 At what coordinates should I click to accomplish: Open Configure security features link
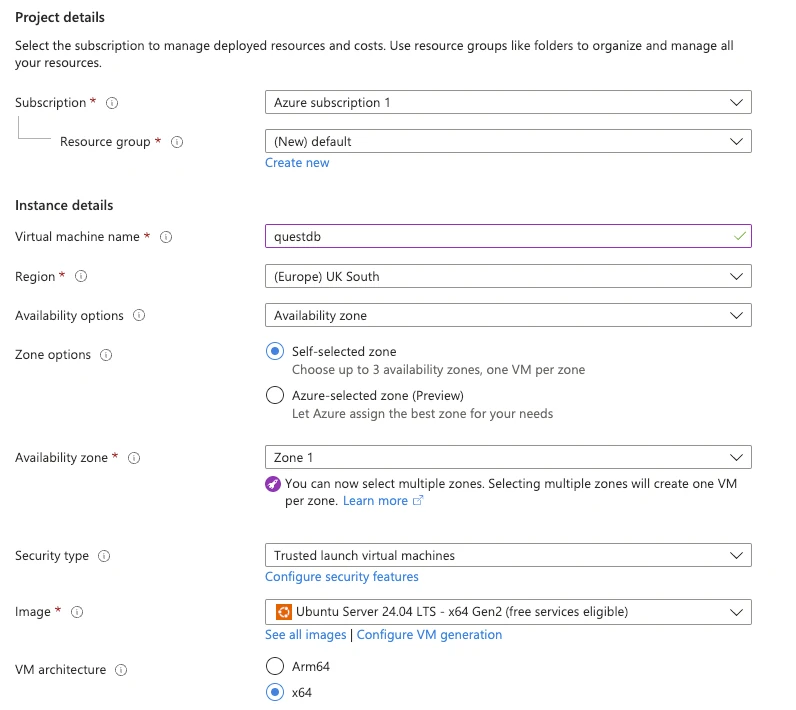coord(342,577)
